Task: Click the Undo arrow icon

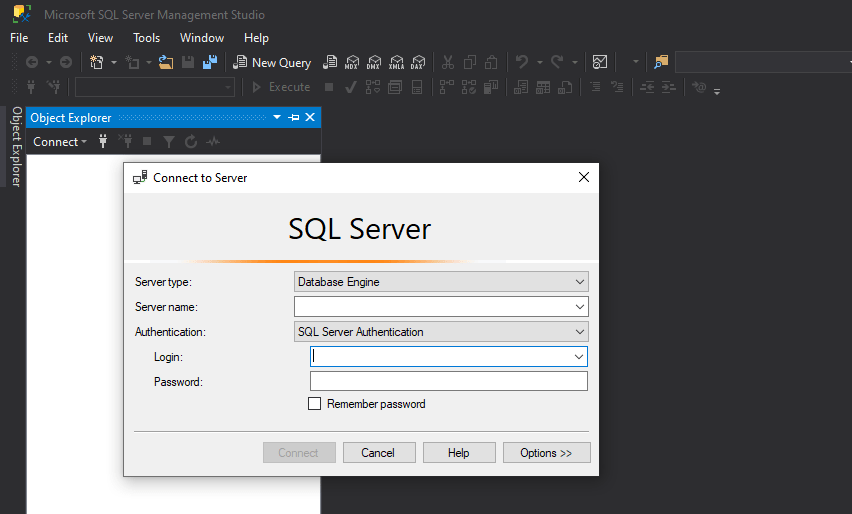Action: (522, 62)
